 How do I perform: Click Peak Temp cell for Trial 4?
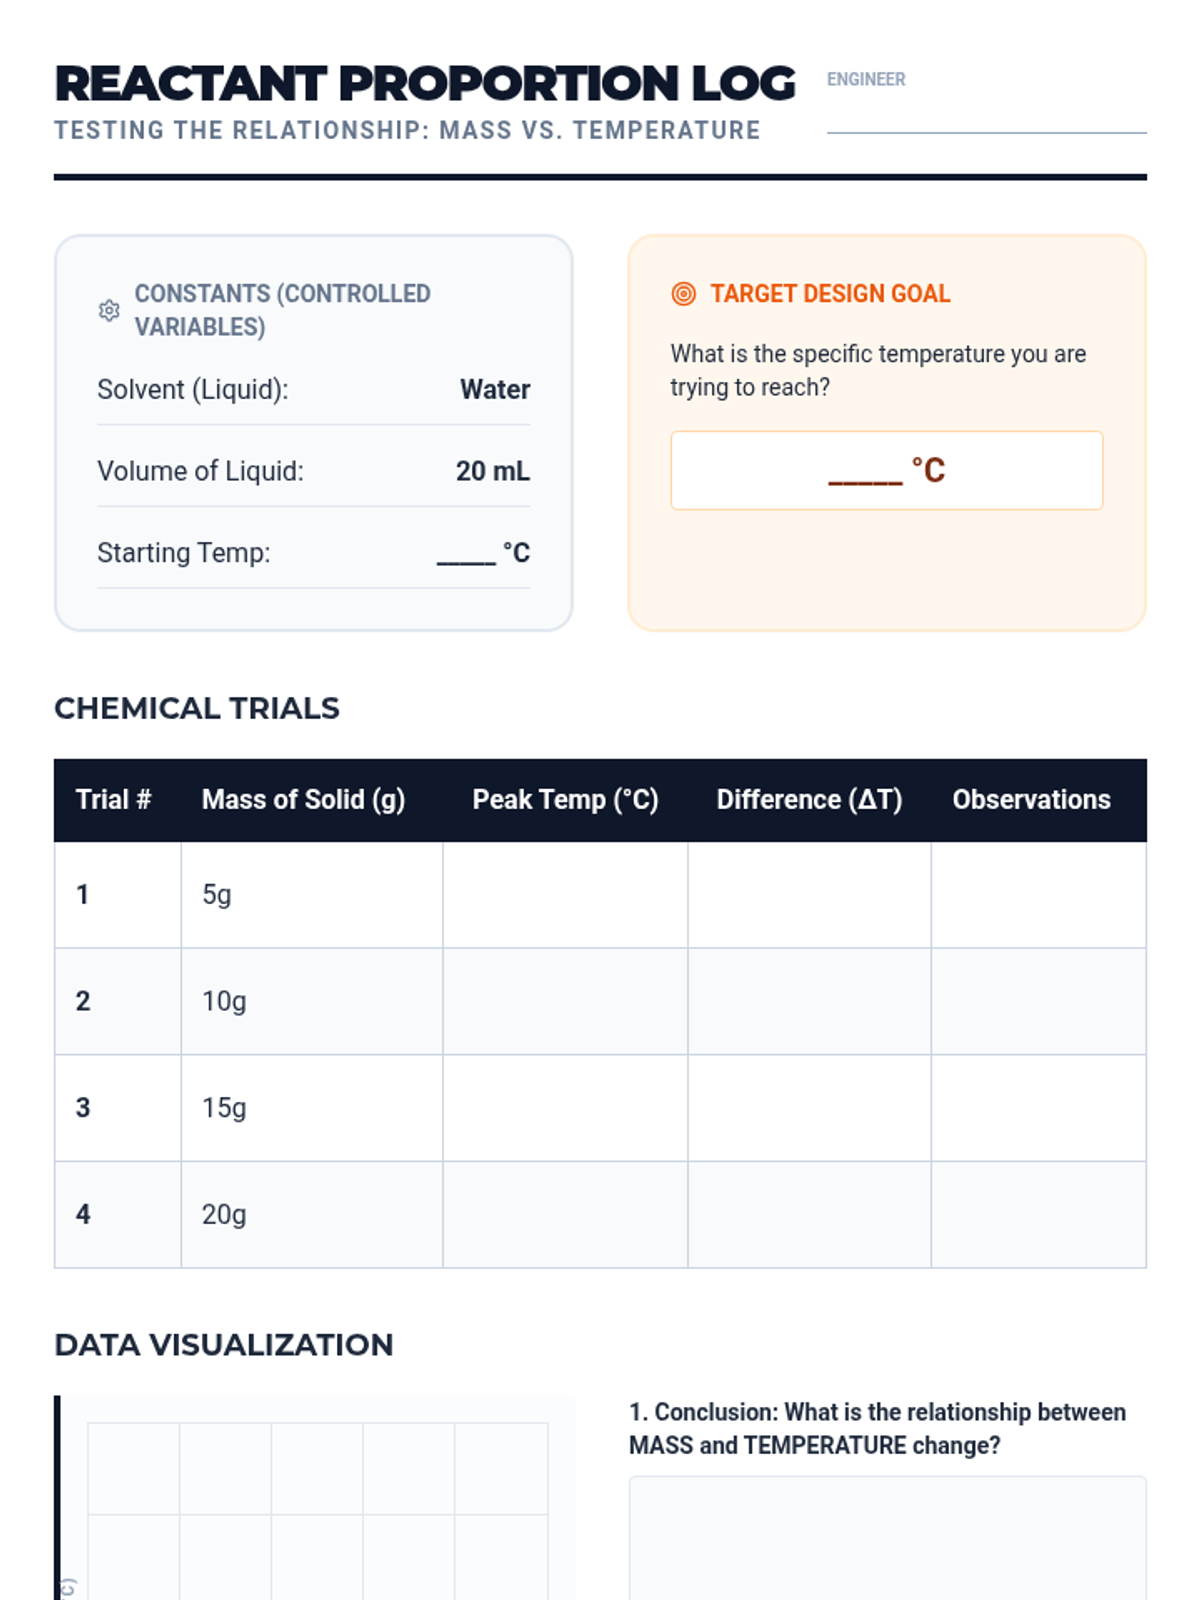[565, 1214]
